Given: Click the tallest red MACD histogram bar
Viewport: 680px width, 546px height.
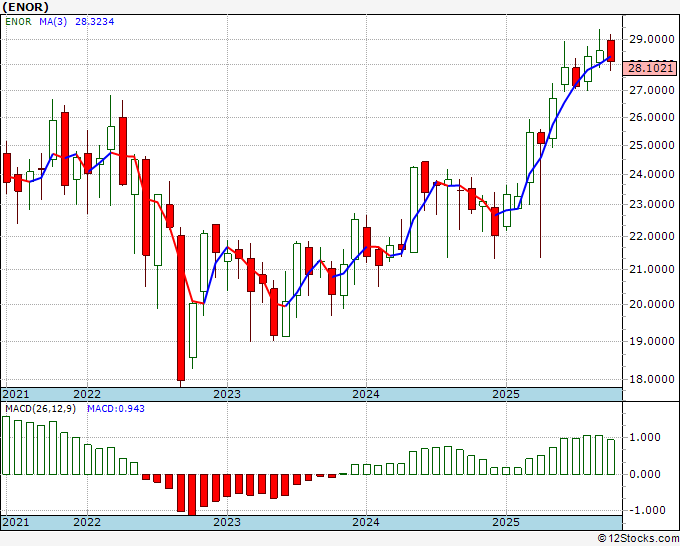Looking at the screenshot, I should click(x=192, y=495).
